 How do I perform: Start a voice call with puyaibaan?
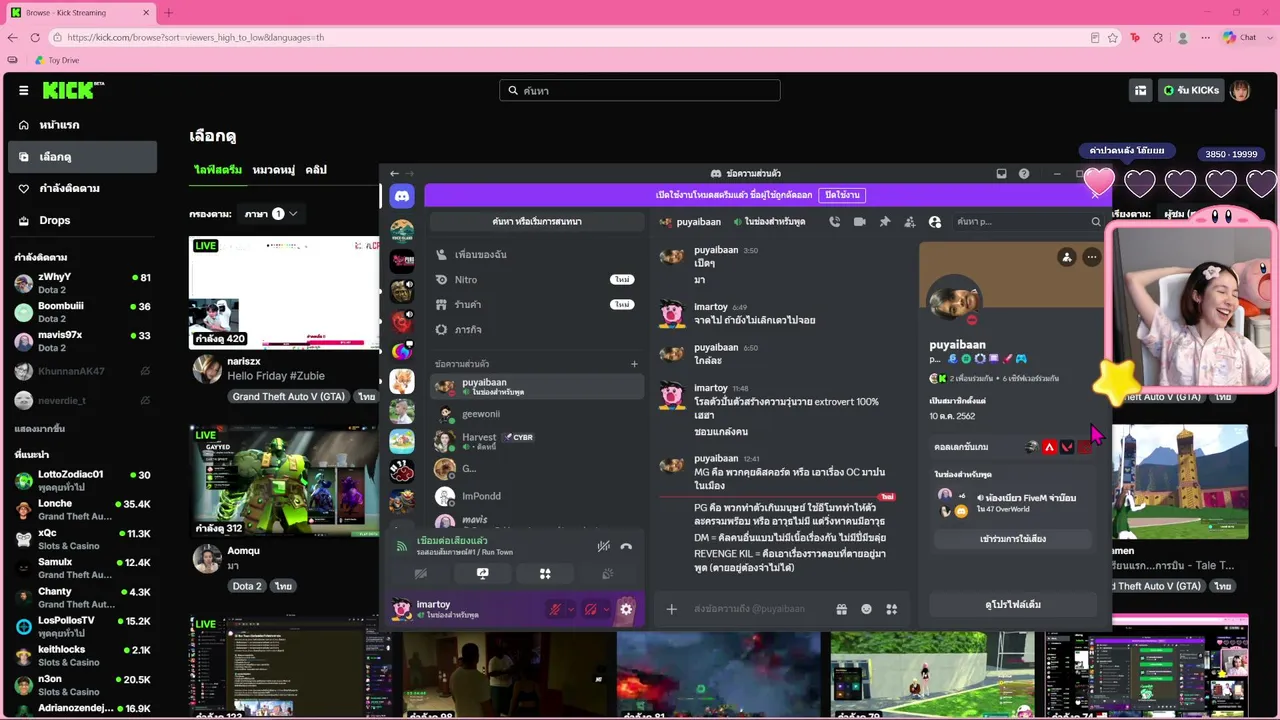coord(835,221)
